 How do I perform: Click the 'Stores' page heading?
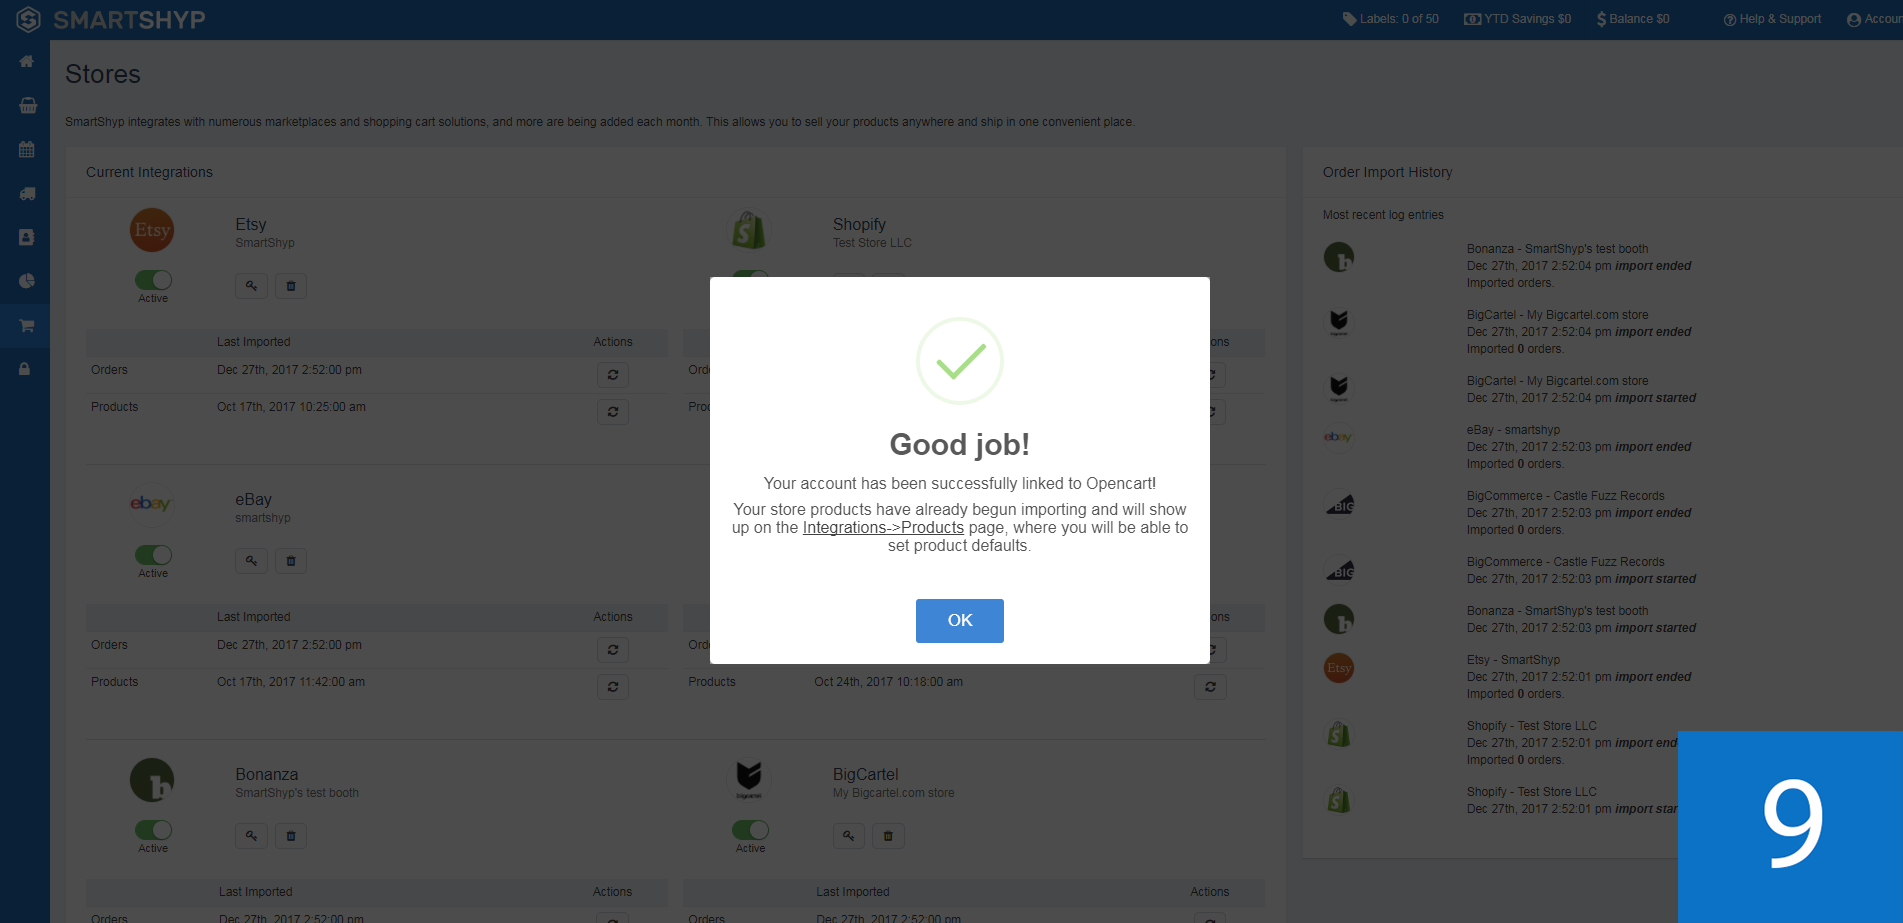(103, 74)
